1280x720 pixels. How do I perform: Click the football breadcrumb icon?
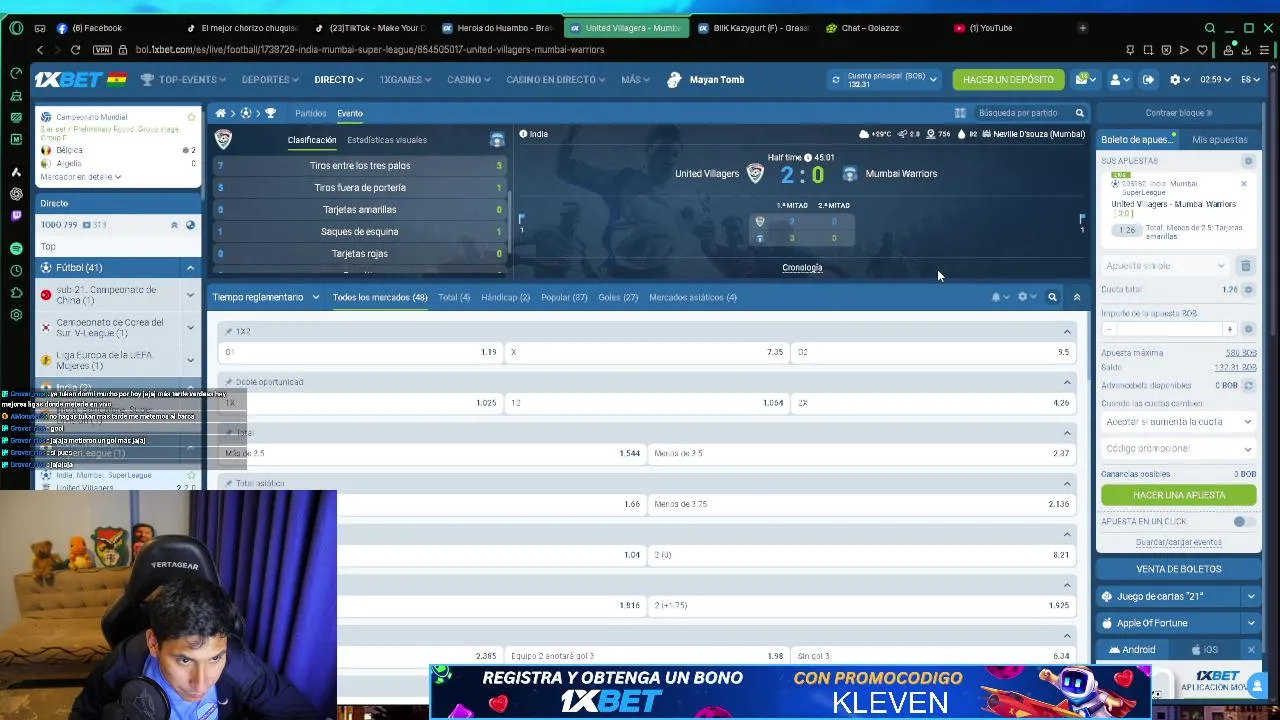[x=245, y=113]
